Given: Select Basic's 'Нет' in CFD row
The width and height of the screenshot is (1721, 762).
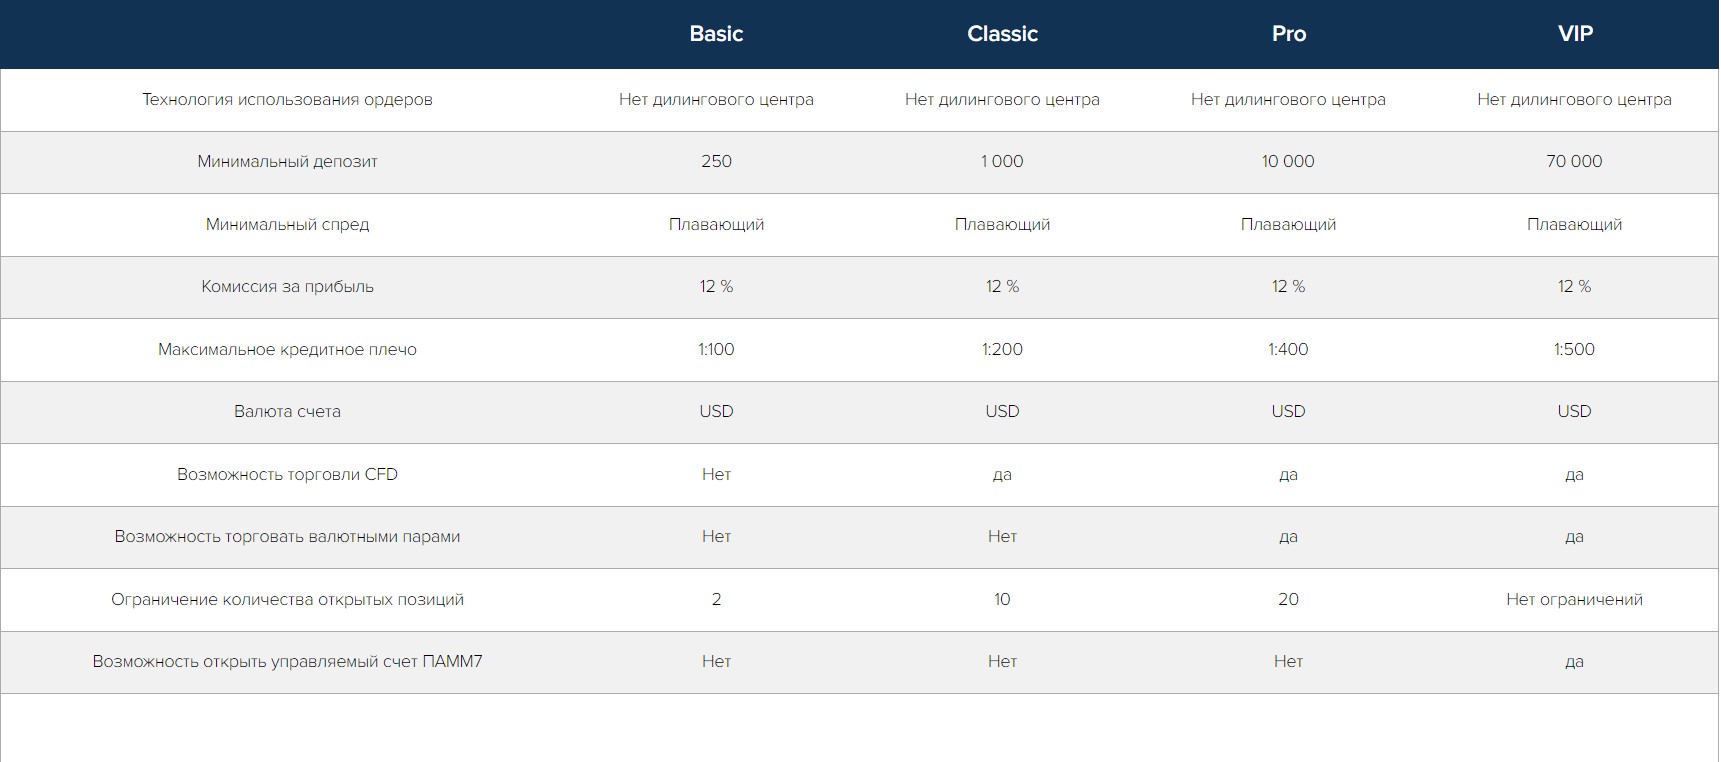Looking at the screenshot, I should [716, 474].
